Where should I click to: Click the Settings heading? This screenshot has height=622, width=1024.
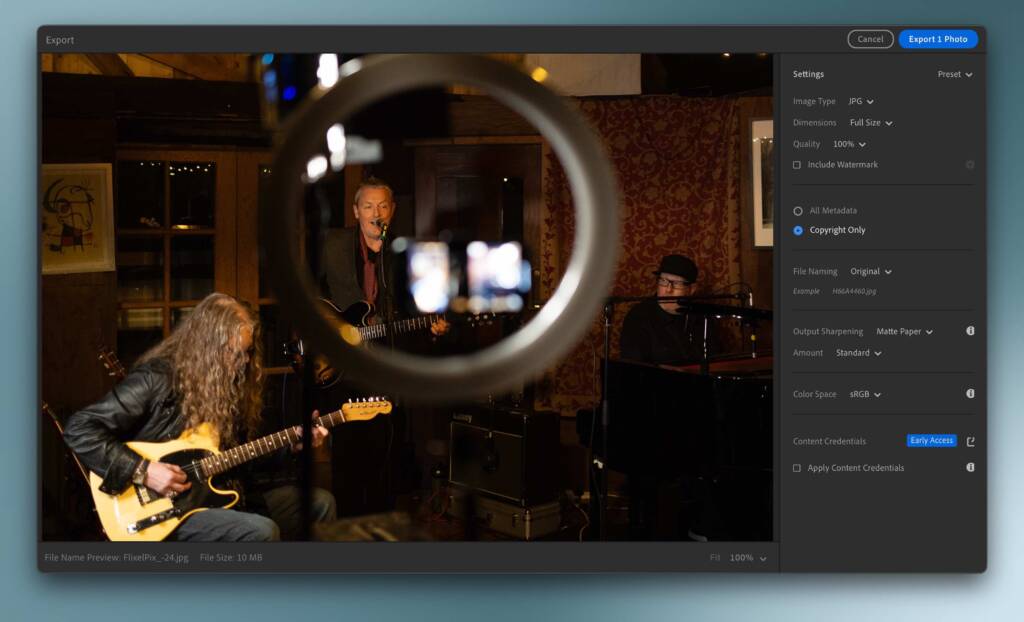pos(808,74)
